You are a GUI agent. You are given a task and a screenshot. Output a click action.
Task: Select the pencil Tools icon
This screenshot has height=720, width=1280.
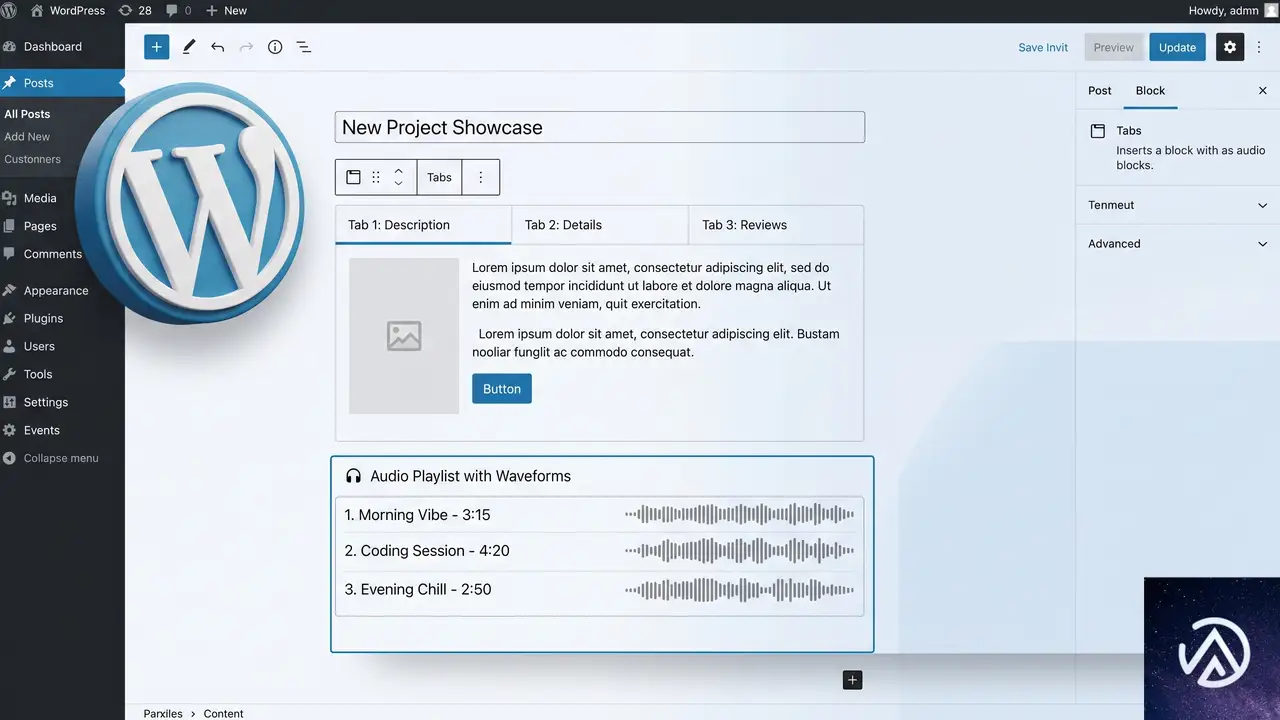click(189, 47)
